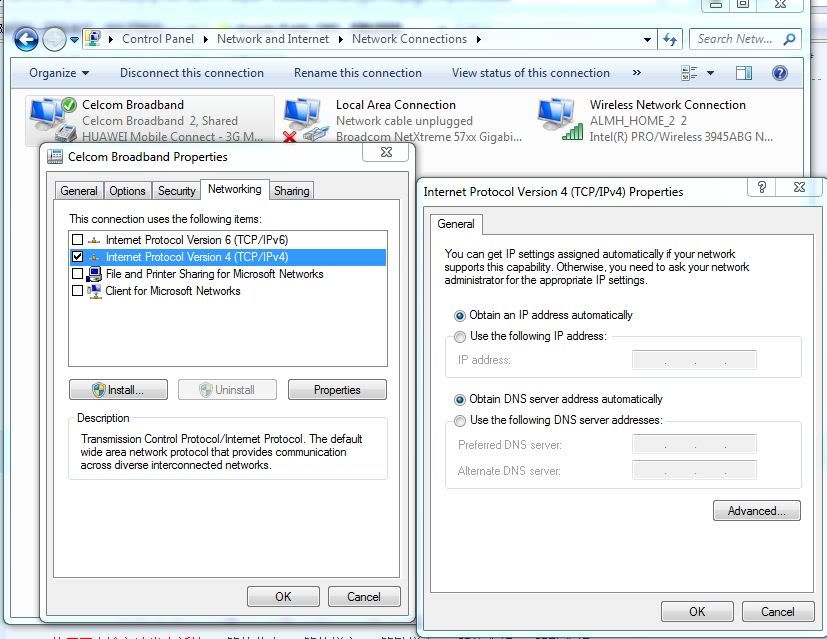Expand the change view dropdown arrow
The height and width of the screenshot is (639, 827).
click(x=711, y=73)
